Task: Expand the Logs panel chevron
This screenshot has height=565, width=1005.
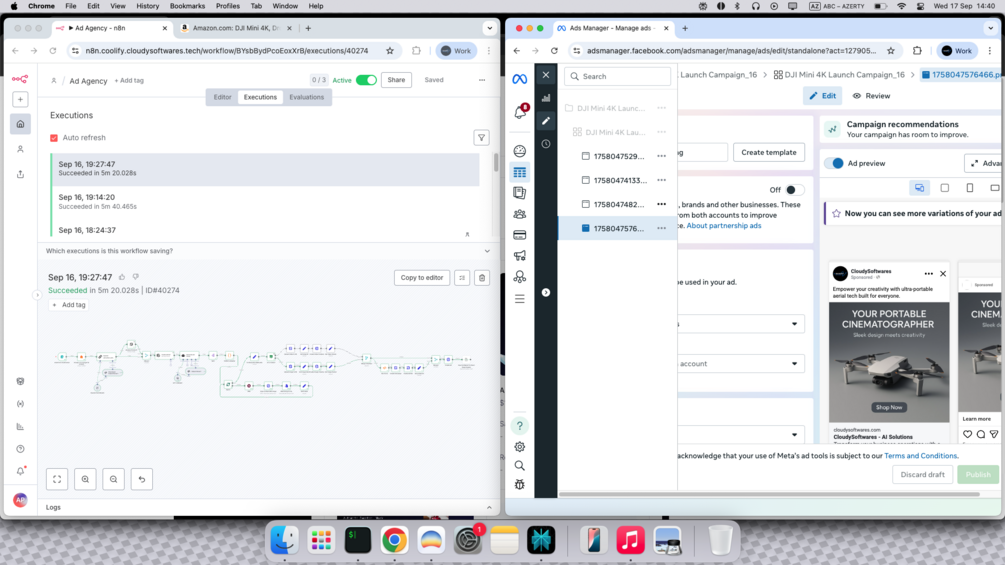Action: tap(489, 507)
